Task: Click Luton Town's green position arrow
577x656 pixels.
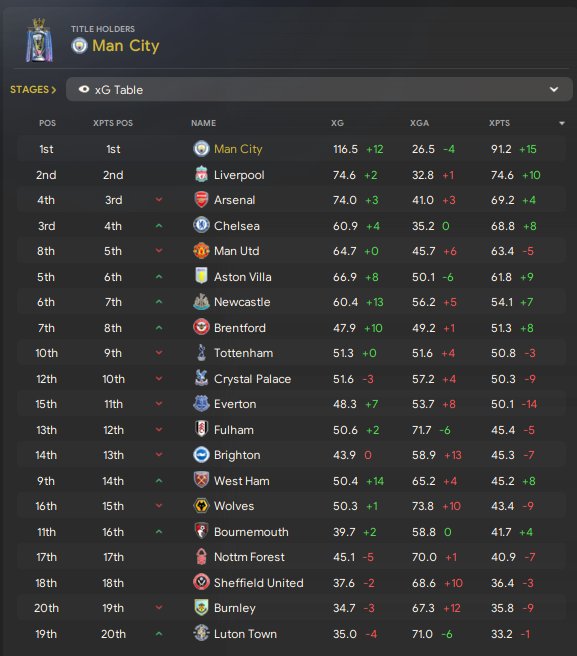Action: pyautogui.click(x=159, y=633)
